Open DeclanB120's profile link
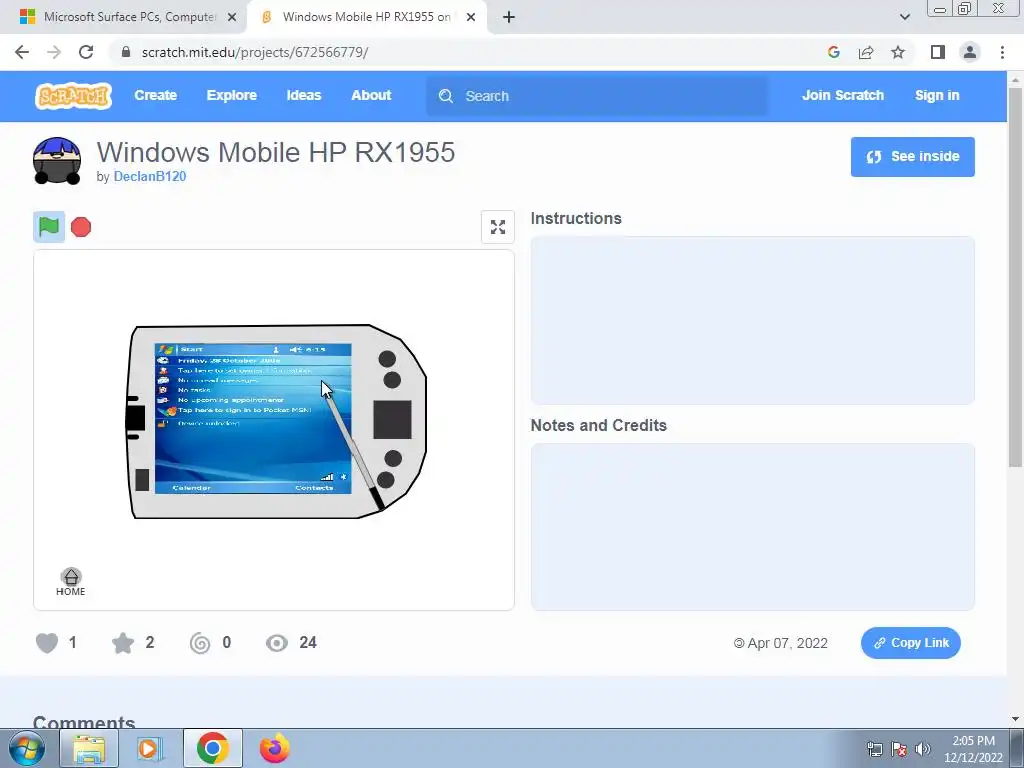This screenshot has width=1024, height=768. pyautogui.click(x=150, y=176)
